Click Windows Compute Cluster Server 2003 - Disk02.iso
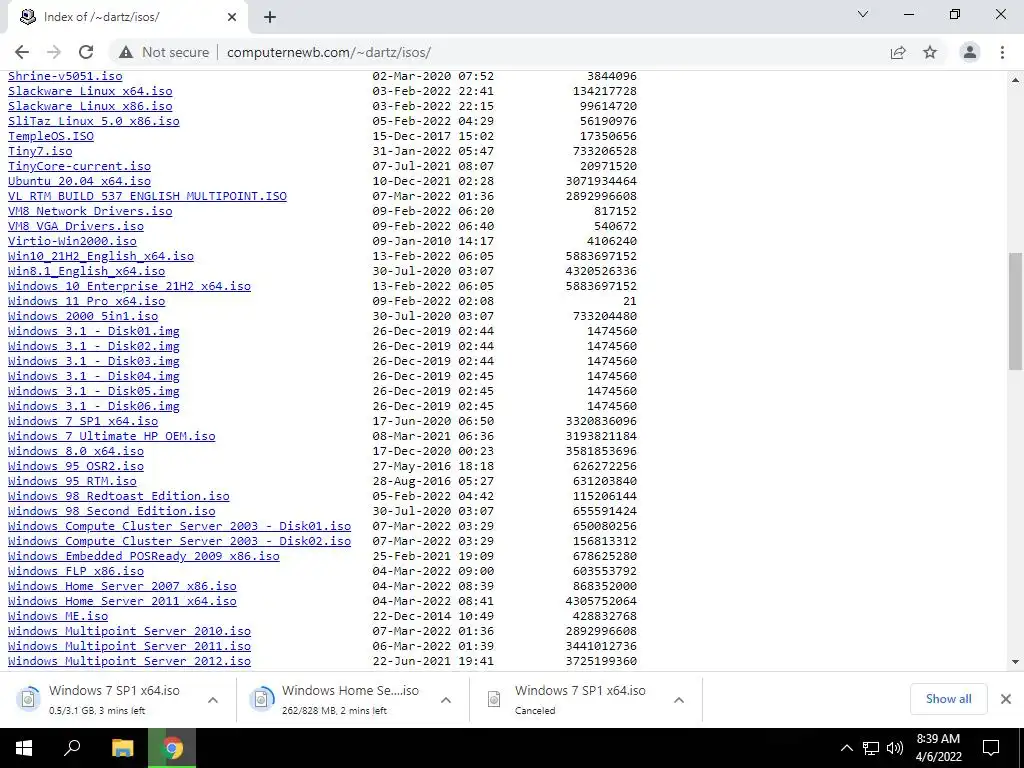 [180, 541]
